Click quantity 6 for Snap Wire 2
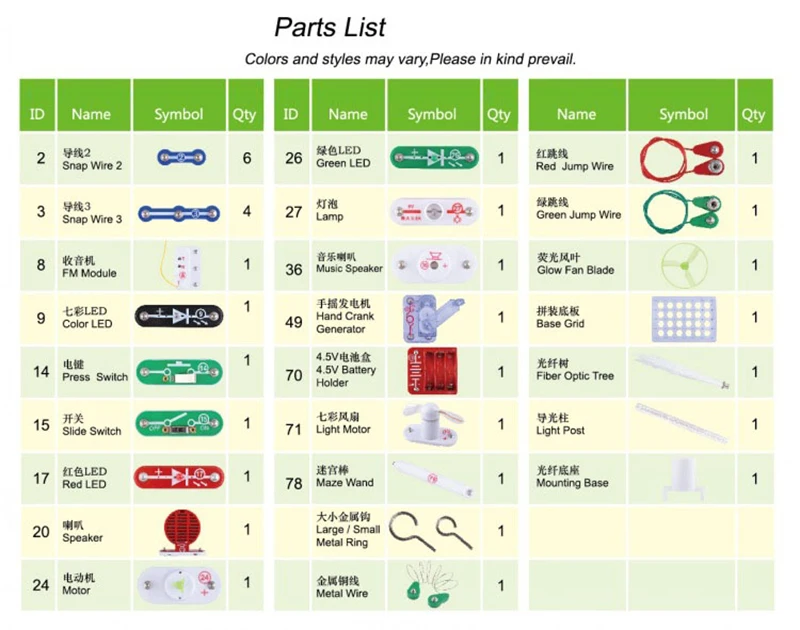This screenshot has height=630, width=800. [x=246, y=158]
